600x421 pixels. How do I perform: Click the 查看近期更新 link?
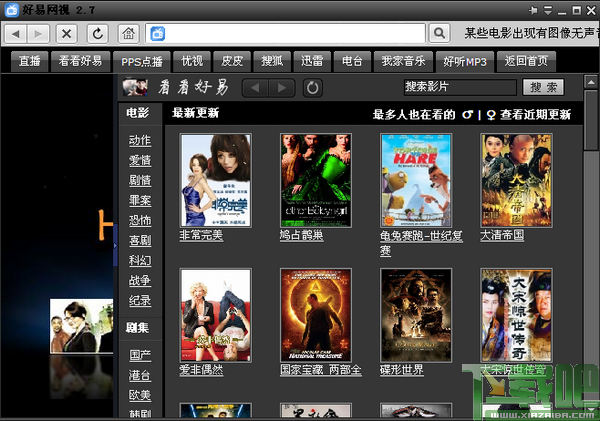pyautogui.click(x=536, y=114)
